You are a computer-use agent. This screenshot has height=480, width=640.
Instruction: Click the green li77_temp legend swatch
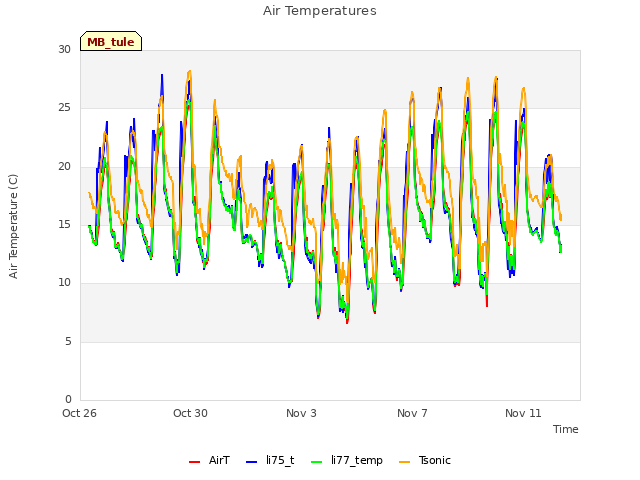[317, 462]
